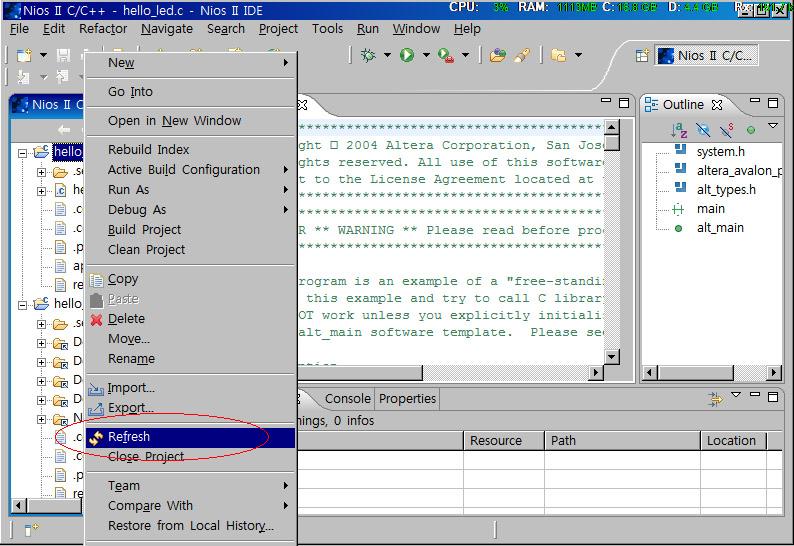Open Active Build Configuration submenu

pos(190,170)
